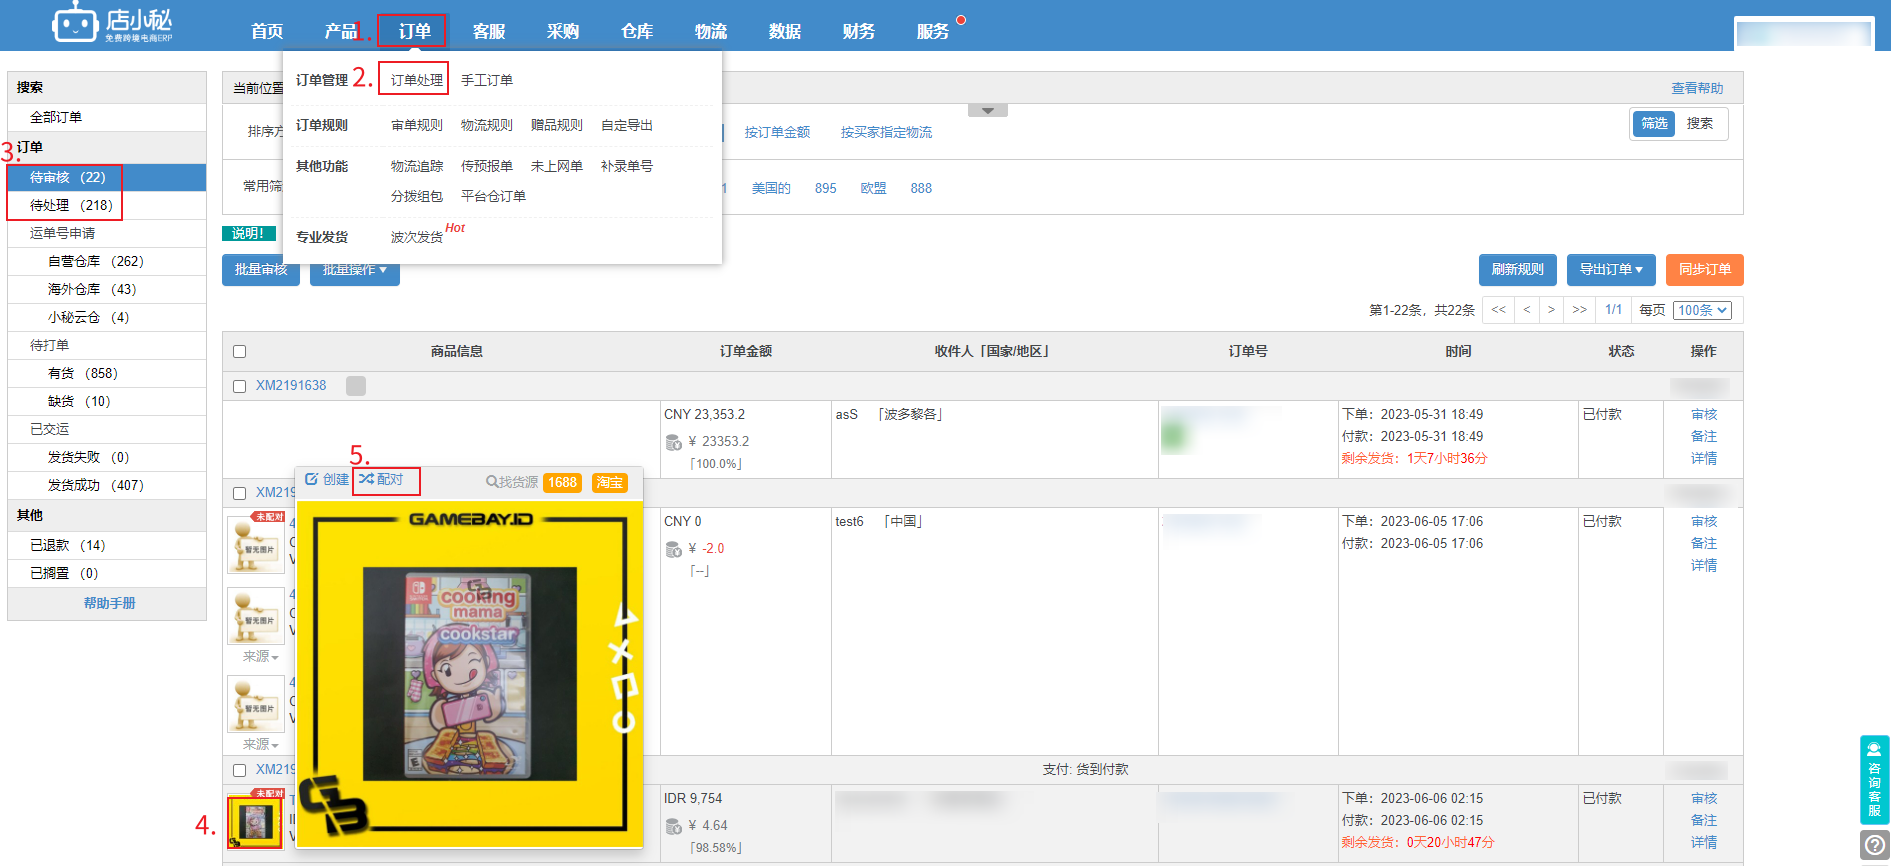Switch to the 搜索 toggle tab
Viewport: 1891px width, 866px height.
pos(1700,124)
